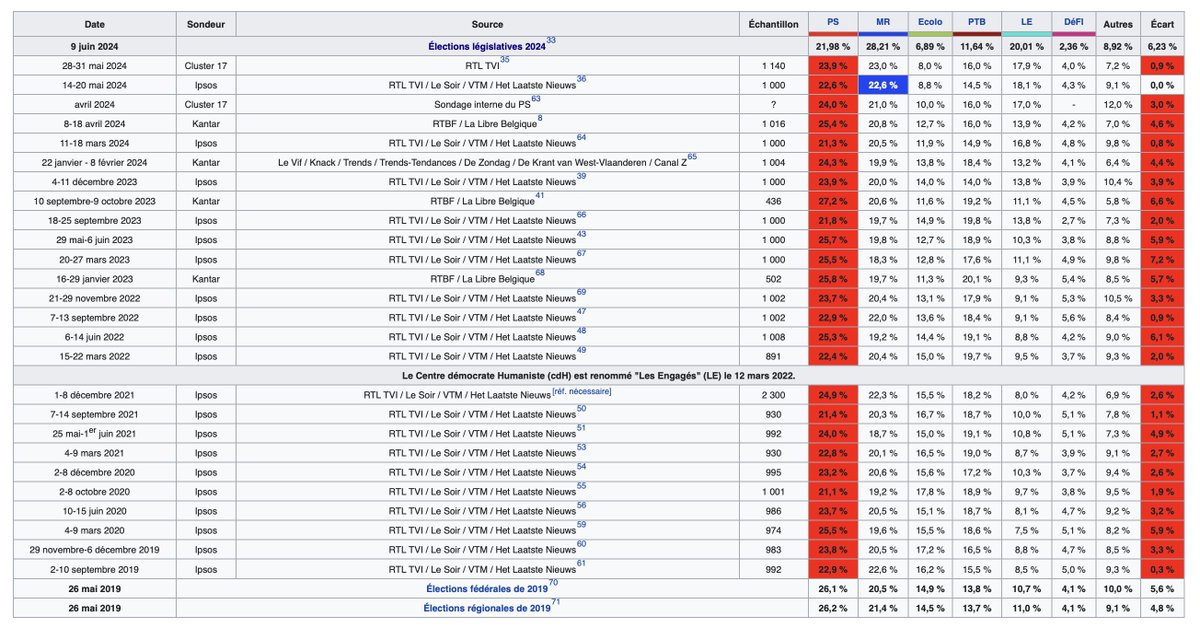Image resolution: width=1200 pixels, height=628 pixels.
Task: Click footnote reference 49
Action: pos(582,350)
